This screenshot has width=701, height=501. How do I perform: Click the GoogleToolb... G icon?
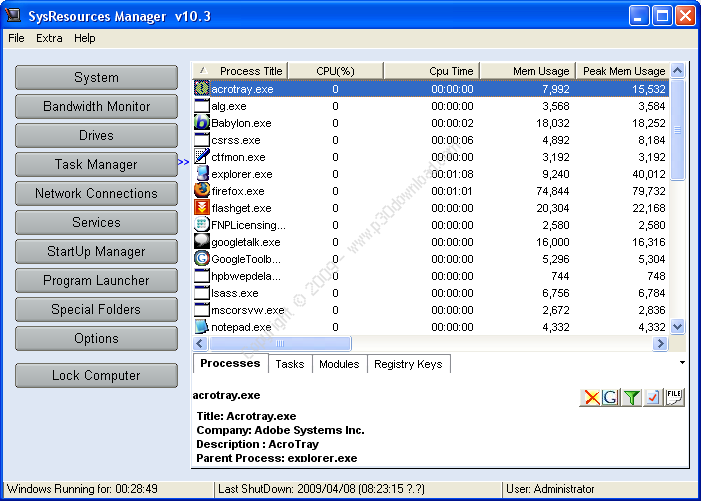pyautogui.click(x=202, y=258)
